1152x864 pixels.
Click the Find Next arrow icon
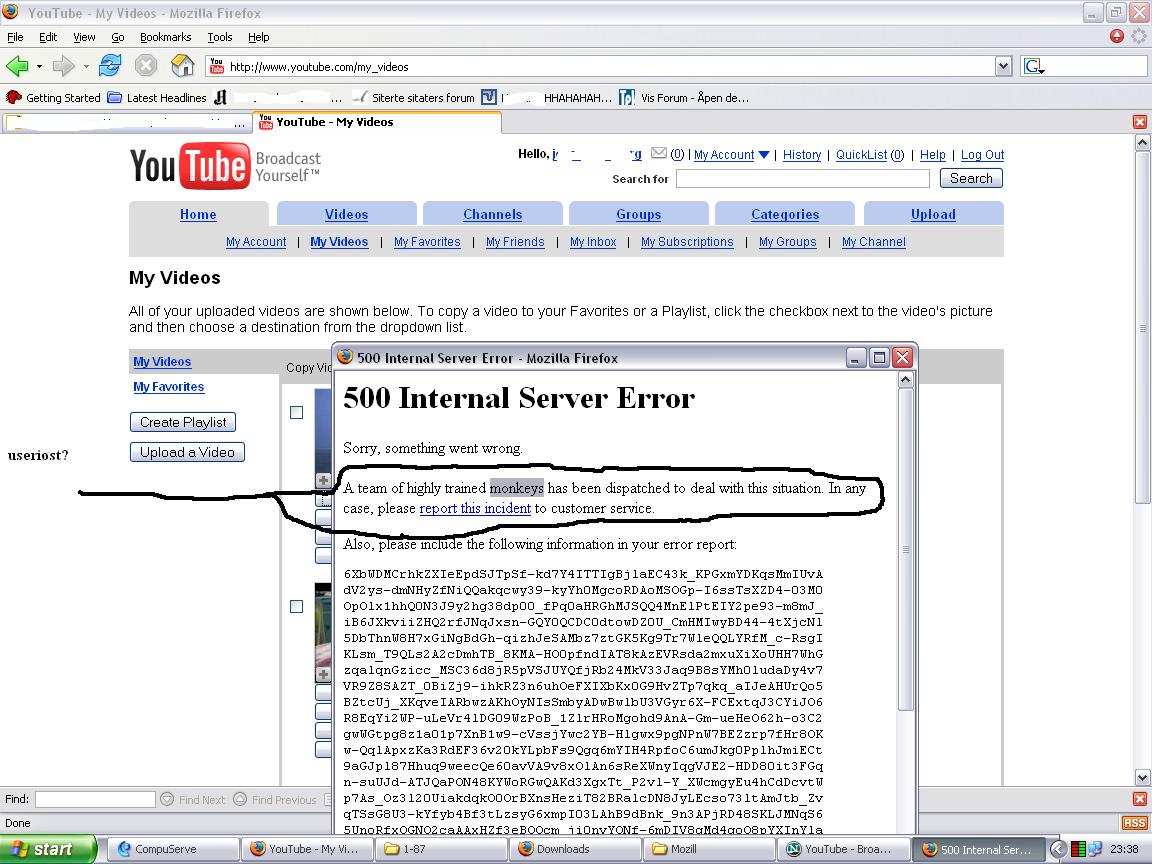point(167,799)
